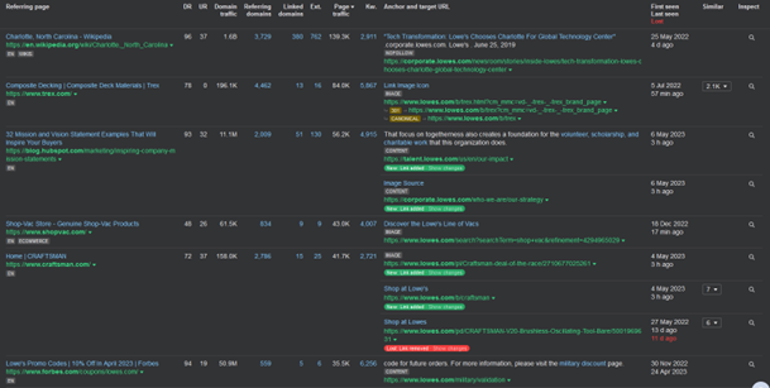Open 5,867 keywords for Trex row

click(x=368, y=85)
